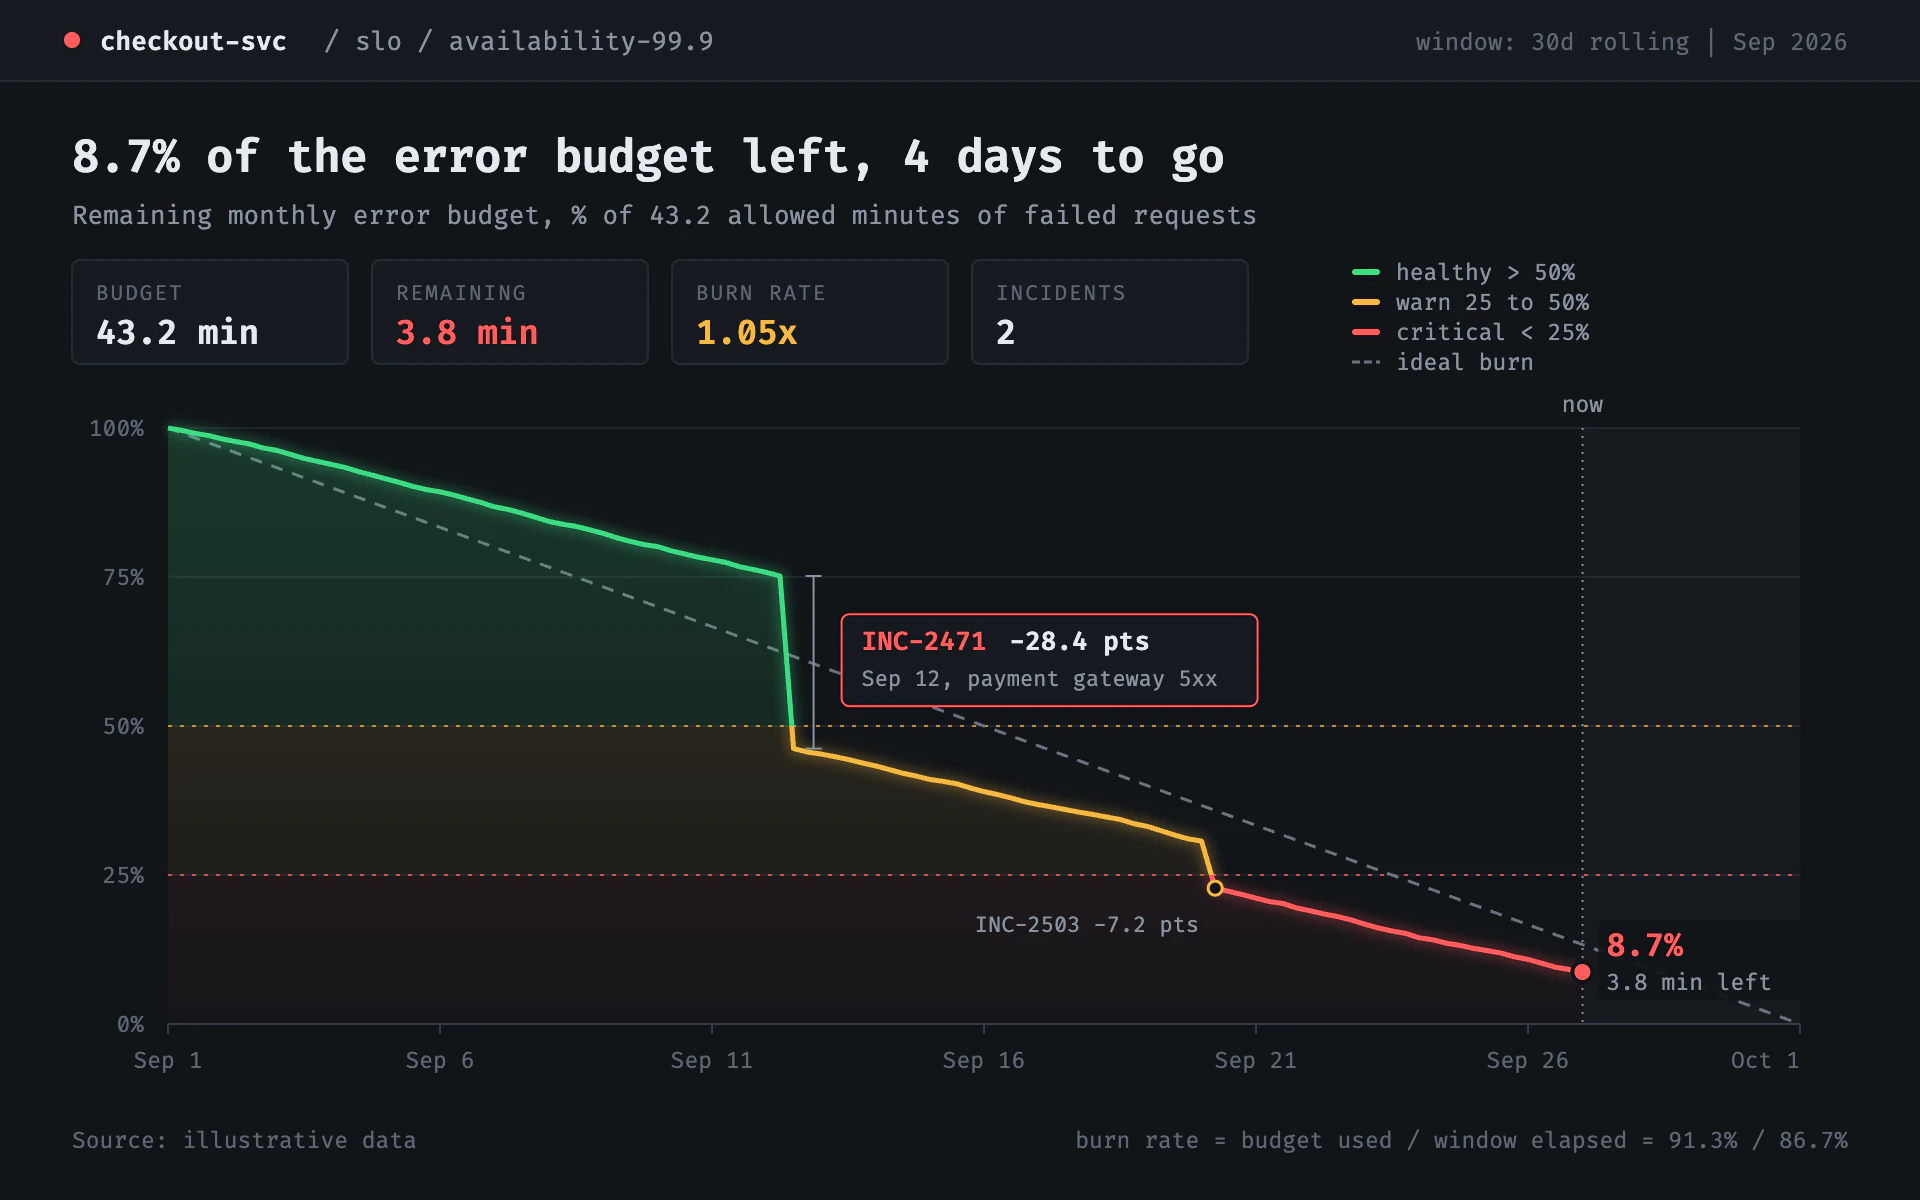Click the orange warn legend swatch
Screen dimensions: 1920x1200
click(1366, 302)
